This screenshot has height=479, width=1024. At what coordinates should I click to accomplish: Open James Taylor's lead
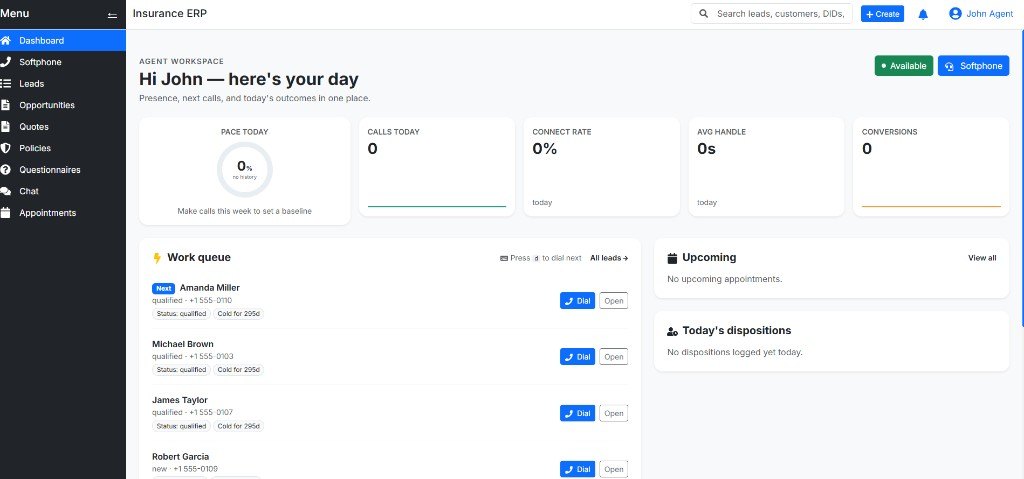(x=614, y=413)
